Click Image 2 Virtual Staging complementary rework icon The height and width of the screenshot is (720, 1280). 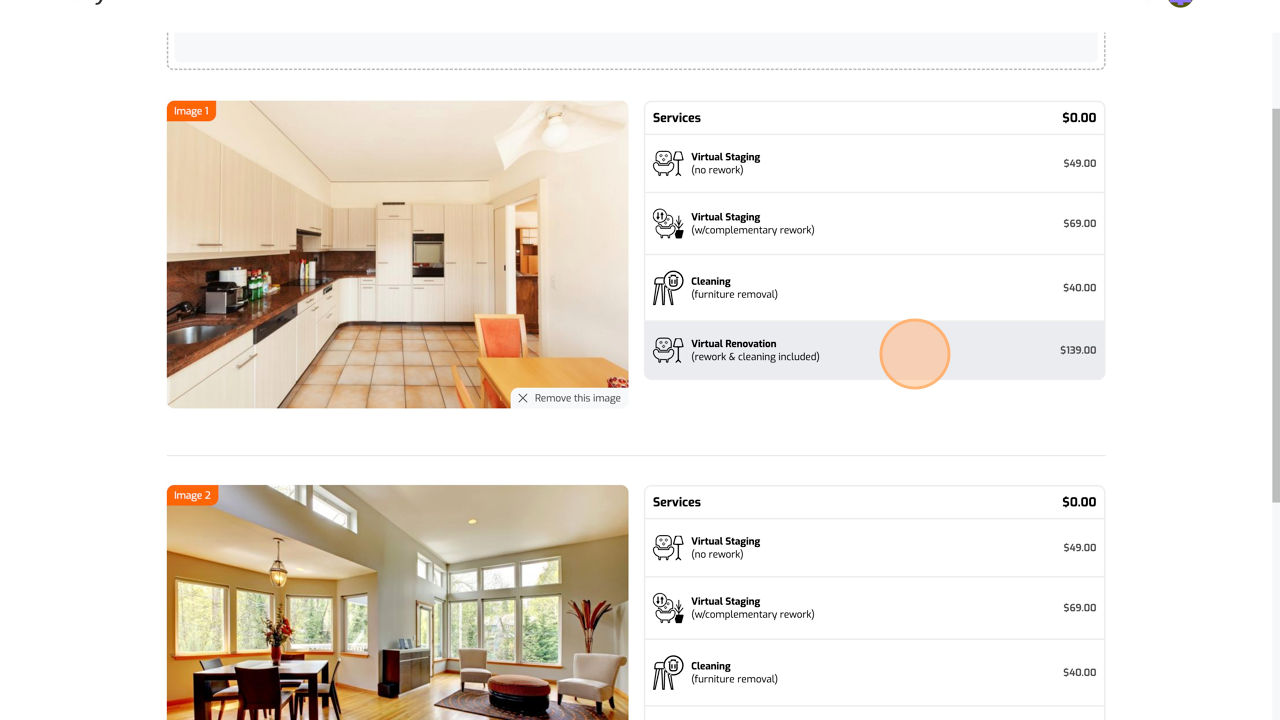coord(668,608)
